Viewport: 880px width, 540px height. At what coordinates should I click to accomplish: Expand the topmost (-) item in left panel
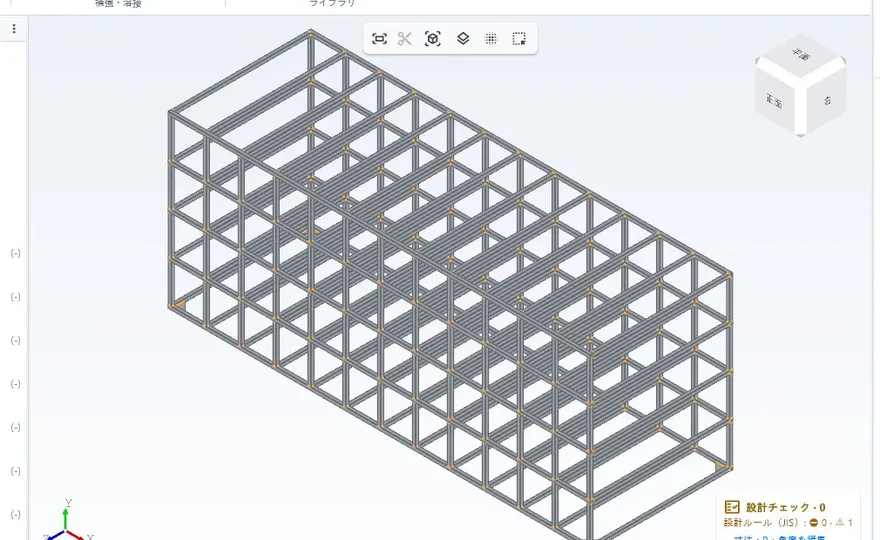point(16,253)
